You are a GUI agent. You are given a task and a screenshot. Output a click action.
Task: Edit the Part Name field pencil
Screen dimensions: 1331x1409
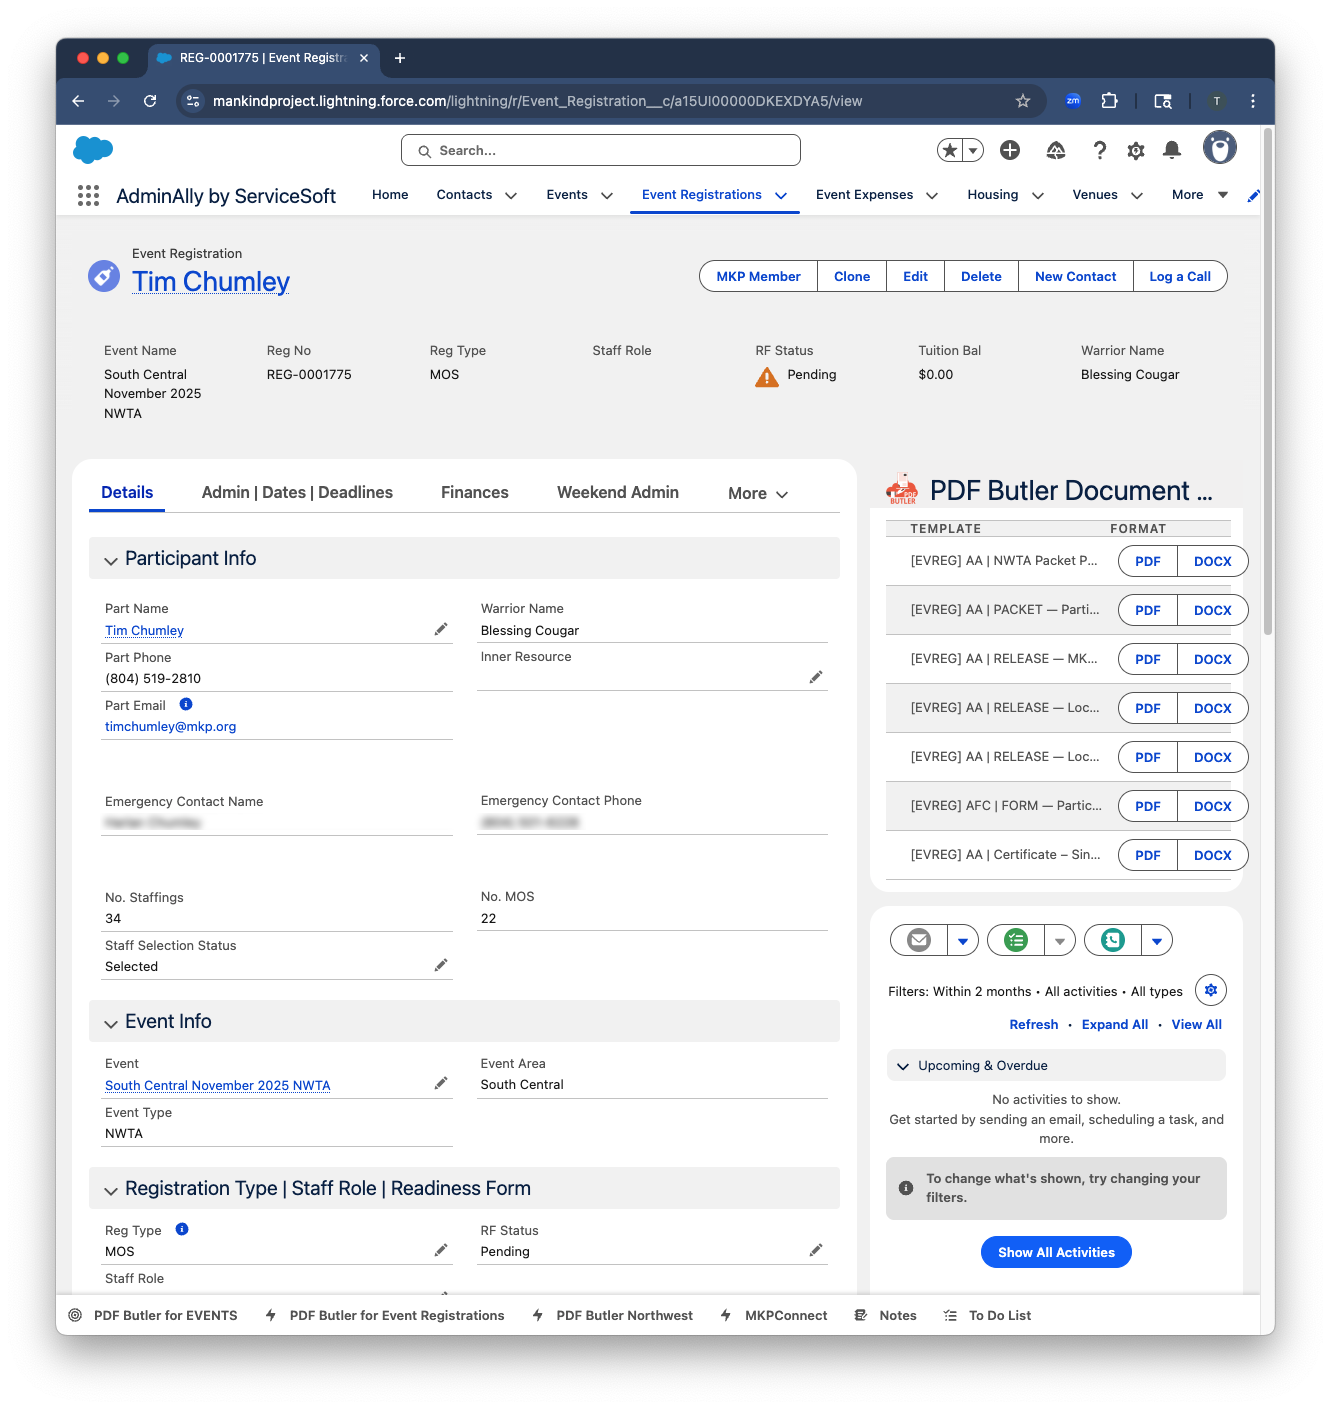[441, 629]
